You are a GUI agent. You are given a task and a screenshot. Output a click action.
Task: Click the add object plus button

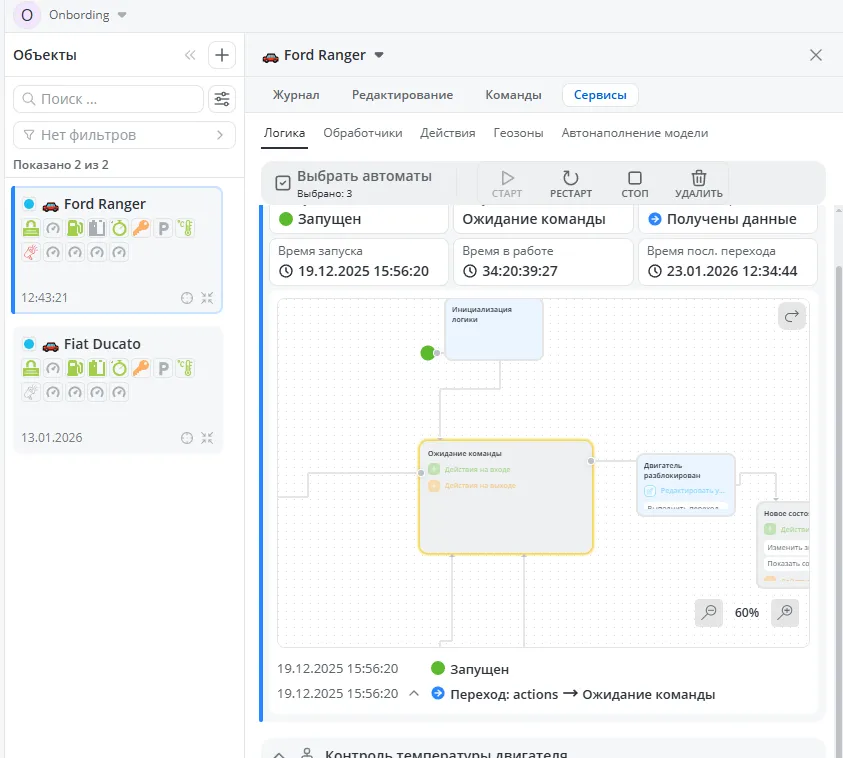pos(221,55)
